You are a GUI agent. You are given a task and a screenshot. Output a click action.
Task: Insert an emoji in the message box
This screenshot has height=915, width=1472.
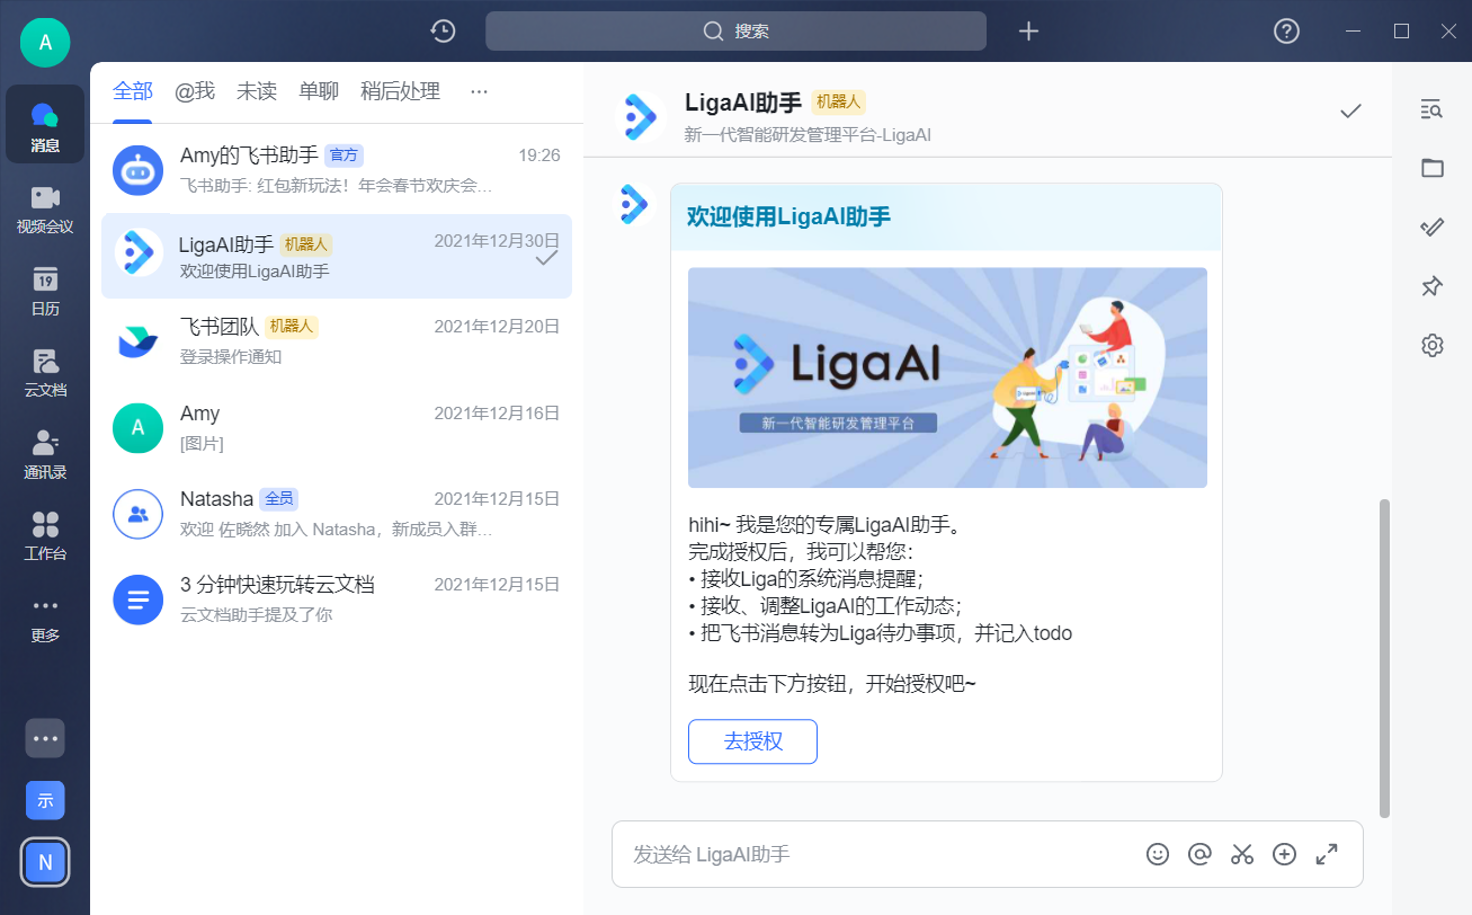pyautogui.click(x=1158, y=855)
